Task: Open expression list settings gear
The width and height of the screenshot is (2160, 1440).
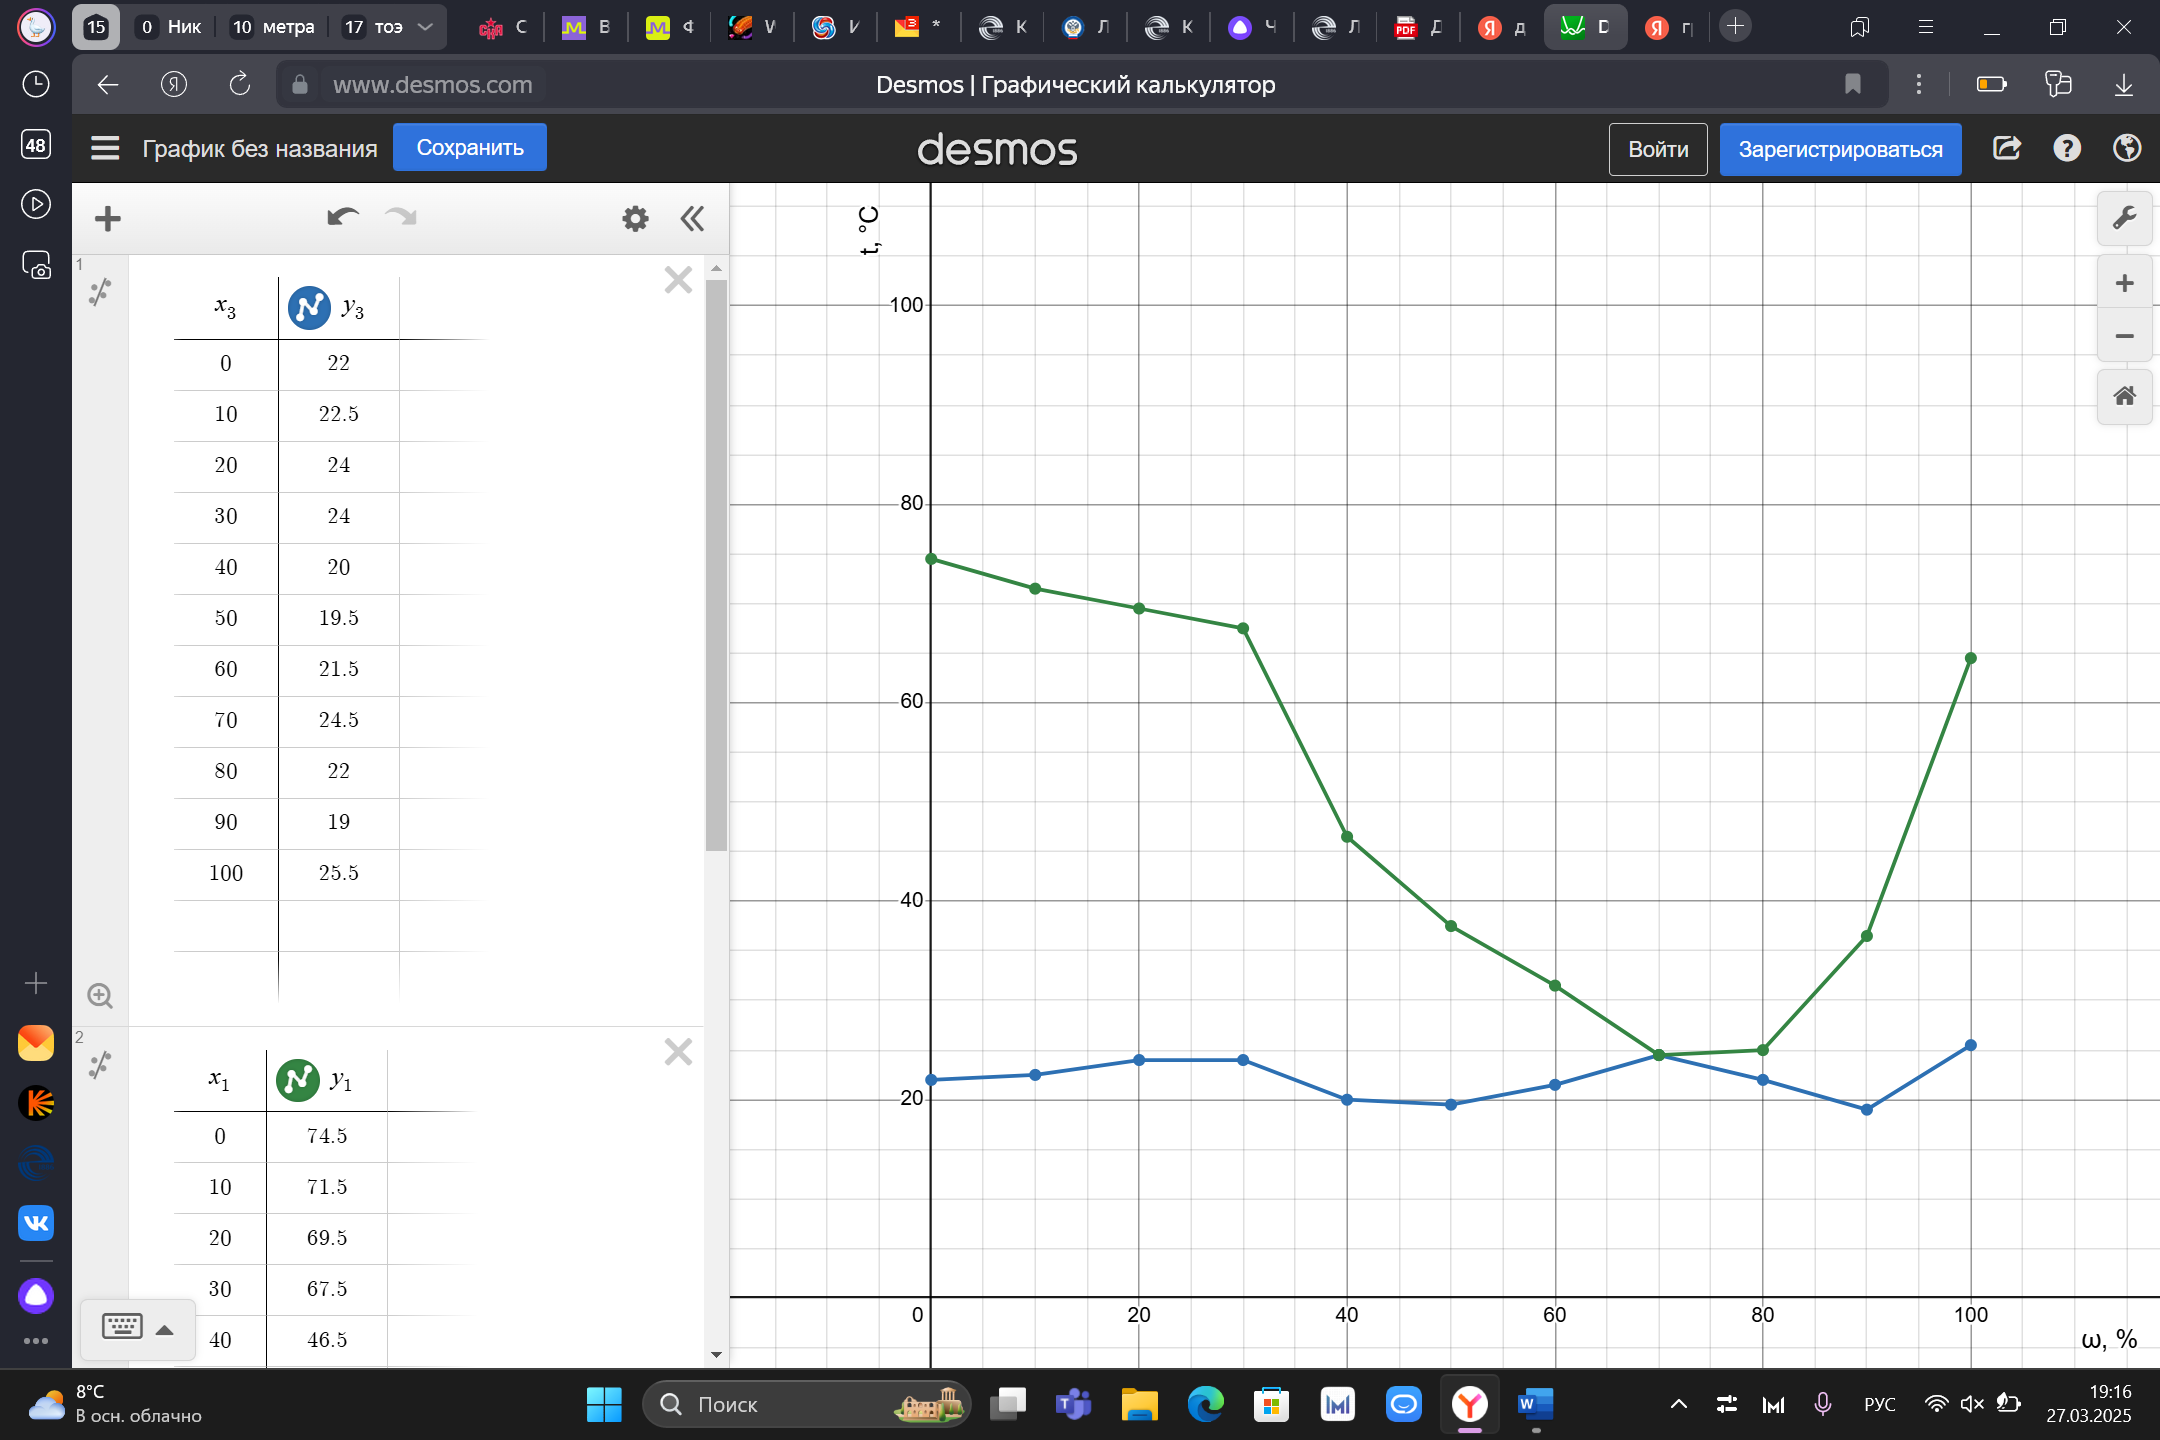Action: [x=635, y=218]
